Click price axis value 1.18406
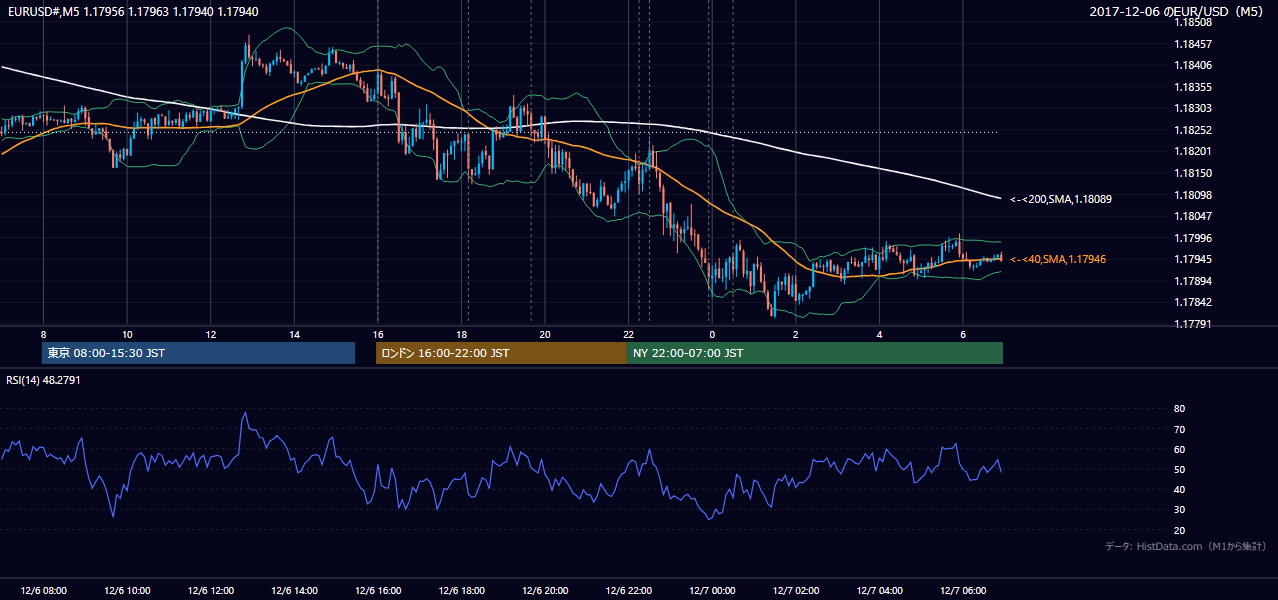 (x=1193, y=65)
